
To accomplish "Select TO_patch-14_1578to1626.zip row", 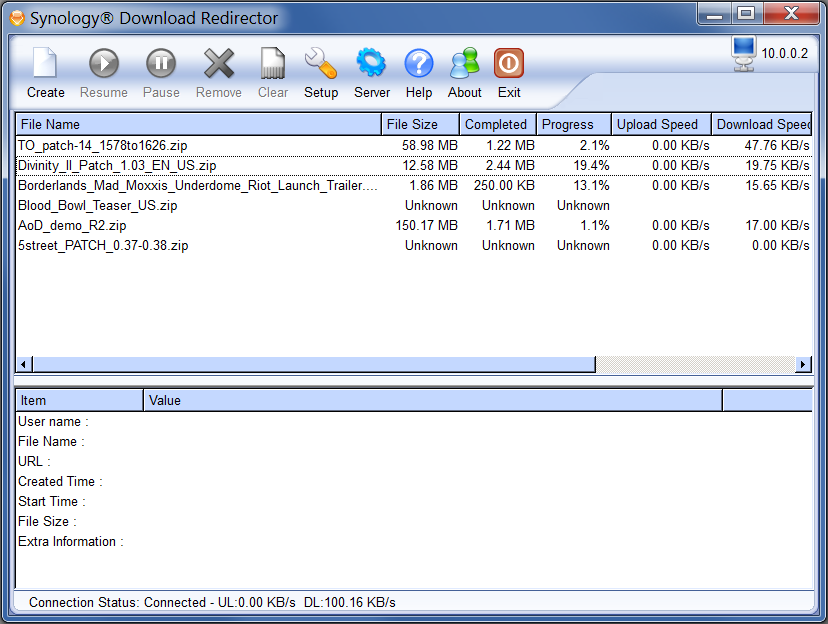I will click(x=413, y=145).
